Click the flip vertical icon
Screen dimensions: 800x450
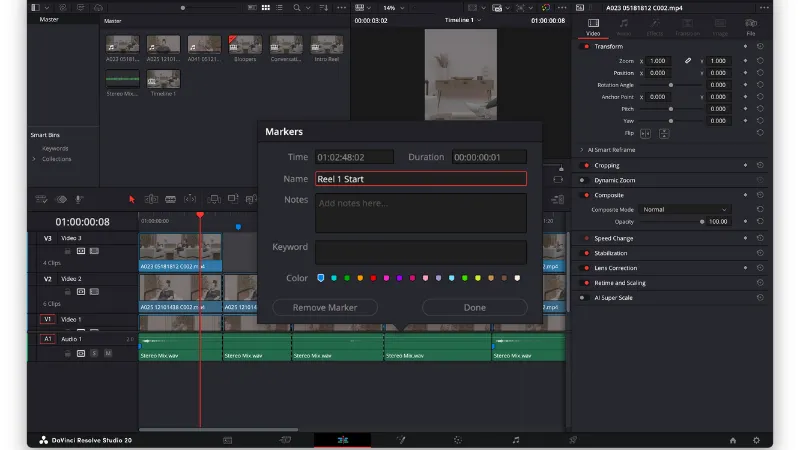point(664,134)
